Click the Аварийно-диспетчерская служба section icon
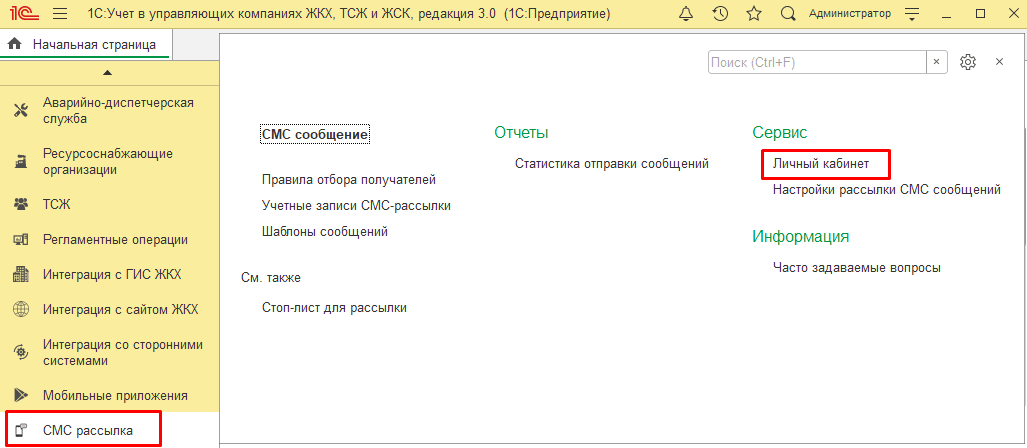 tap(20, 110)
